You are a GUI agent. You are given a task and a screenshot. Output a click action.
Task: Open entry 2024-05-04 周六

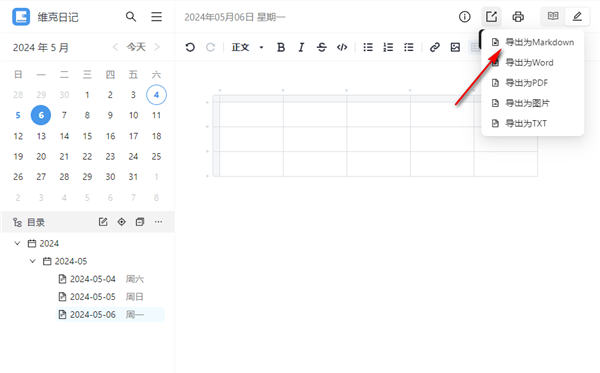coord(110,279)
